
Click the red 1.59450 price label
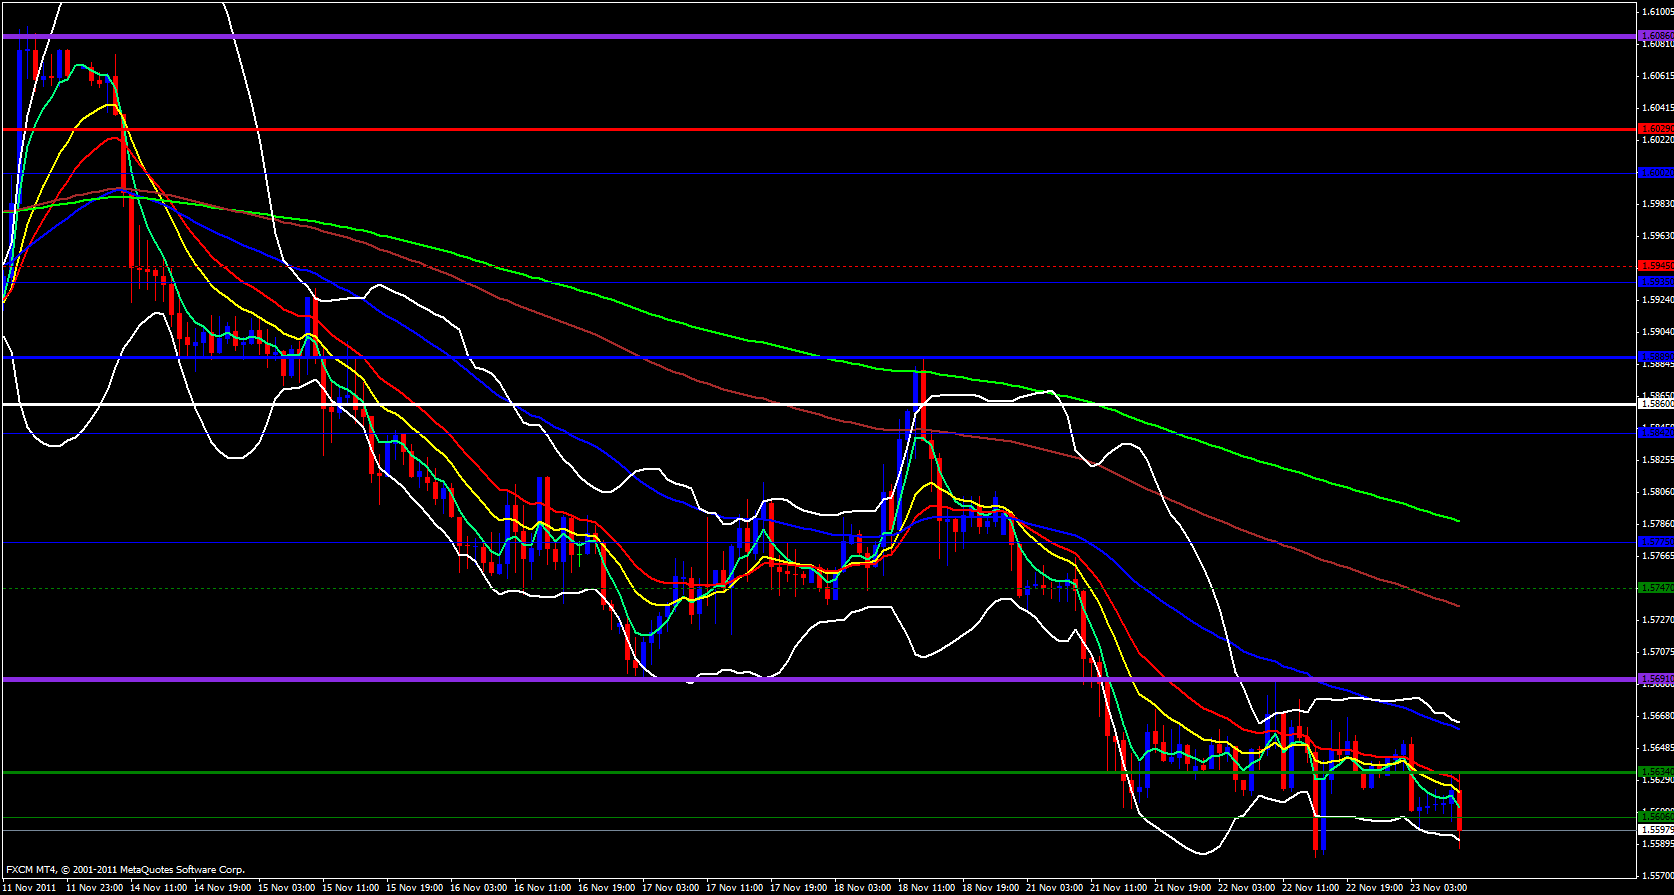click(1656, 266)
